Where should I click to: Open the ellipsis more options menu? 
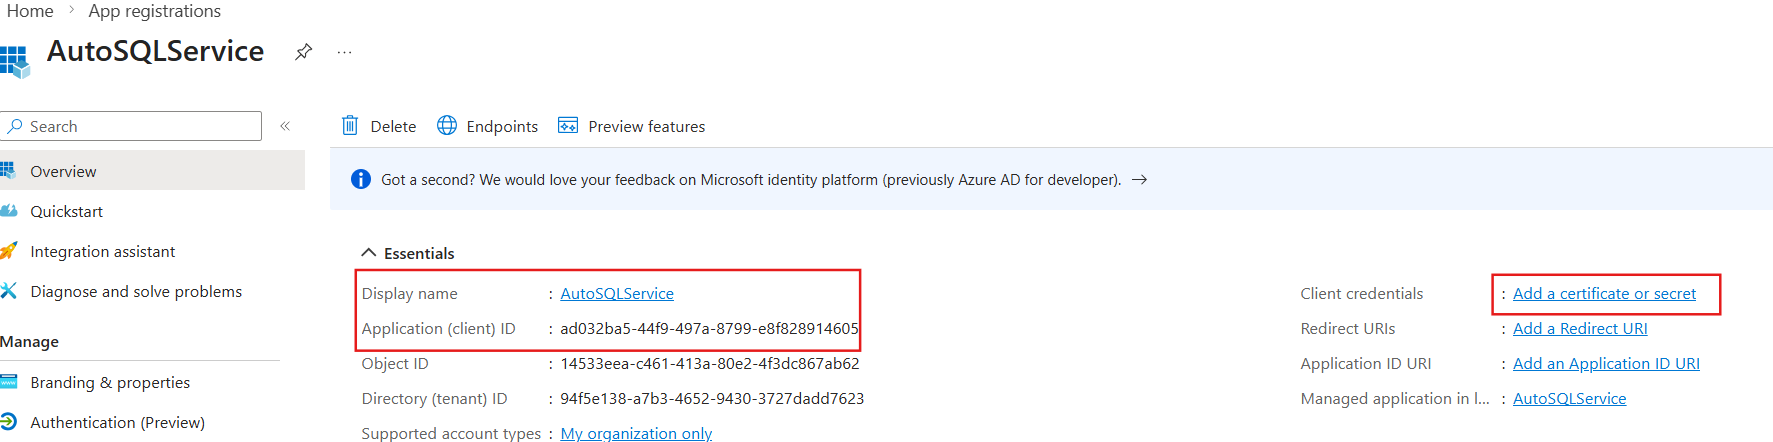pos(344,52)
